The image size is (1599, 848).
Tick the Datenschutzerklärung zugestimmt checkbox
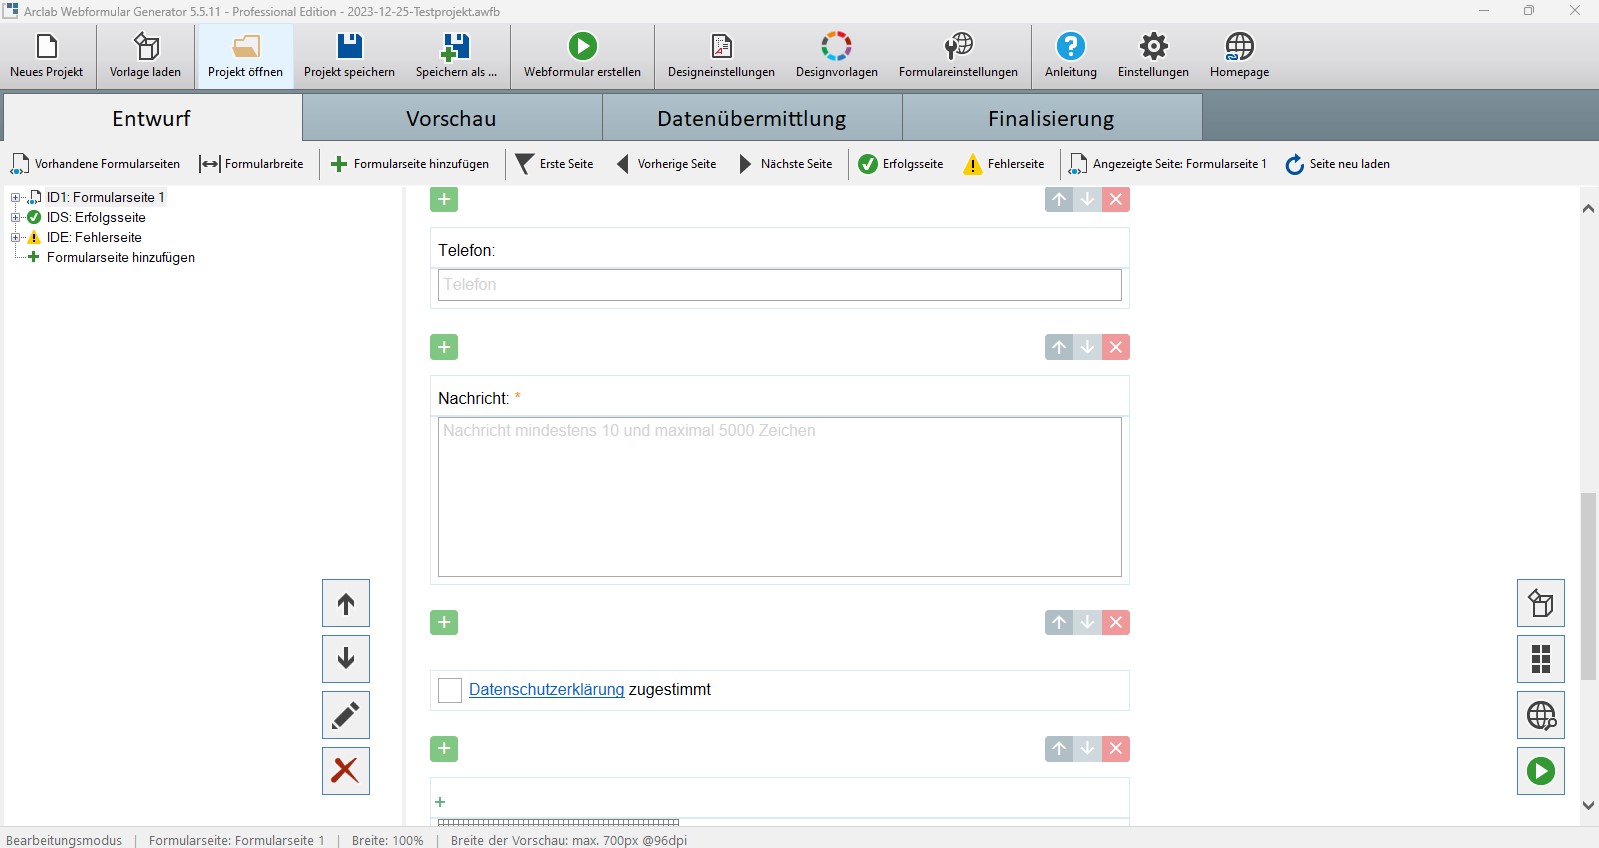tap(450, 690)
